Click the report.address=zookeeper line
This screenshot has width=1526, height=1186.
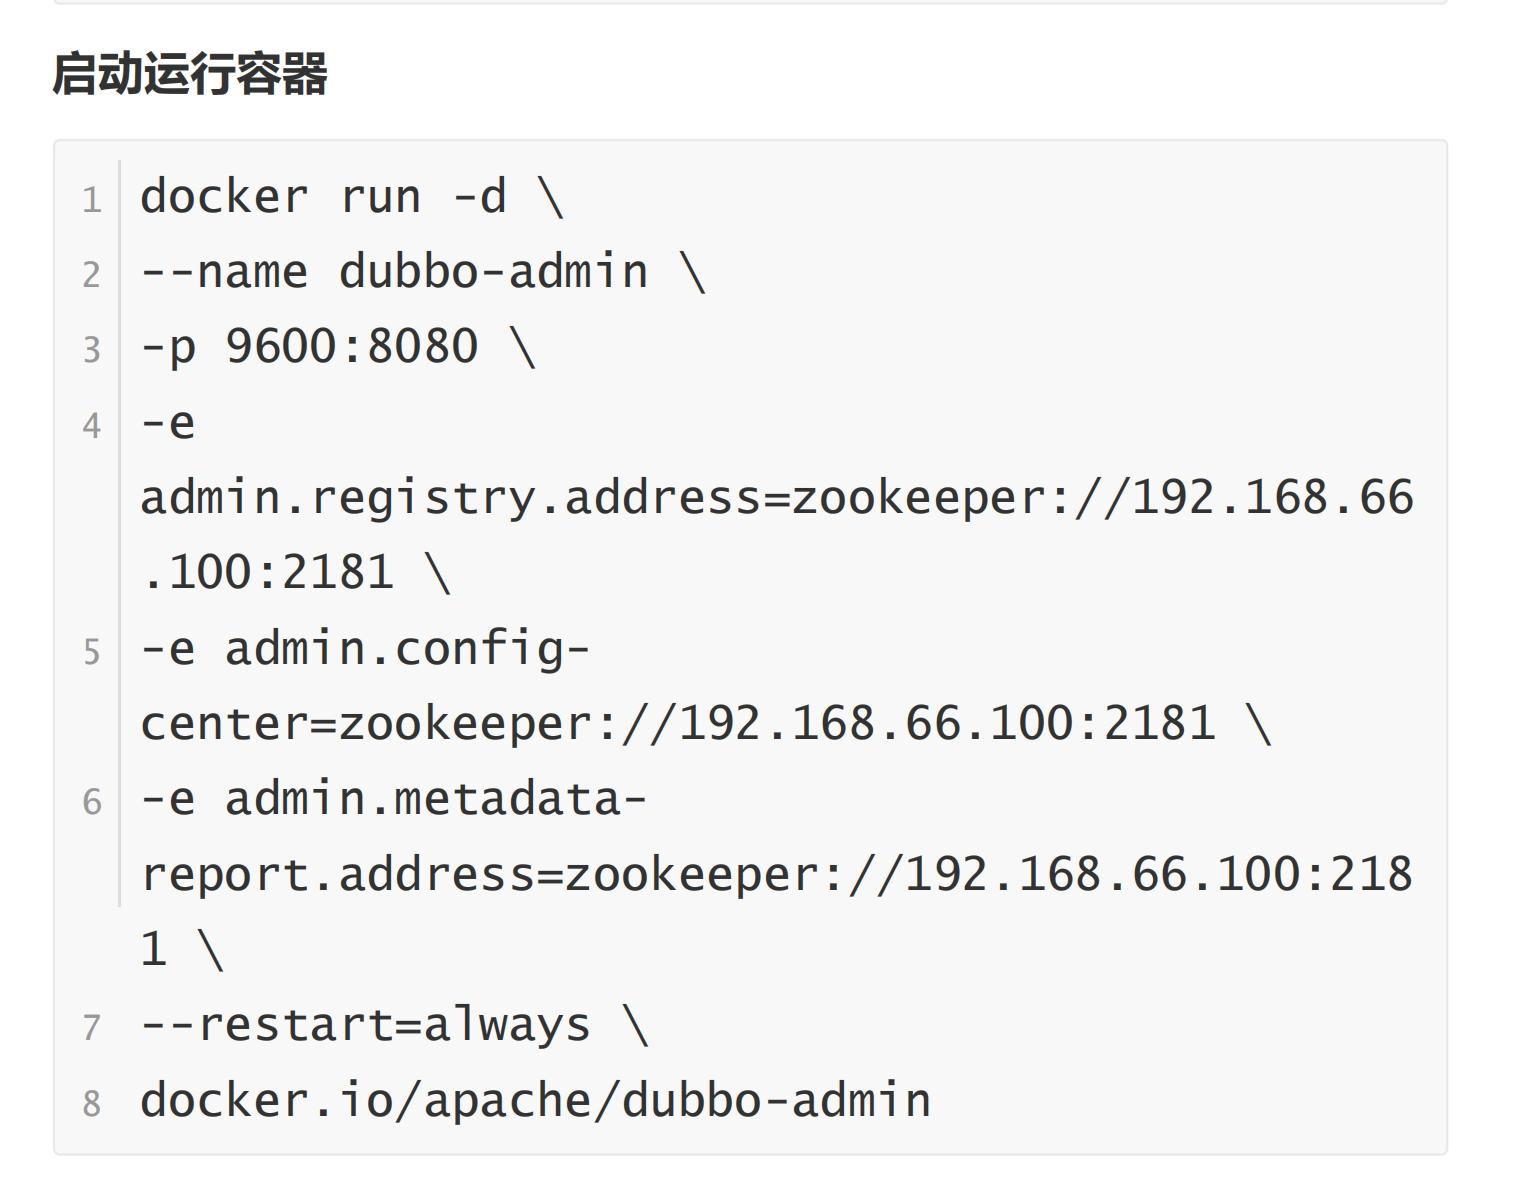pos(777,875)
